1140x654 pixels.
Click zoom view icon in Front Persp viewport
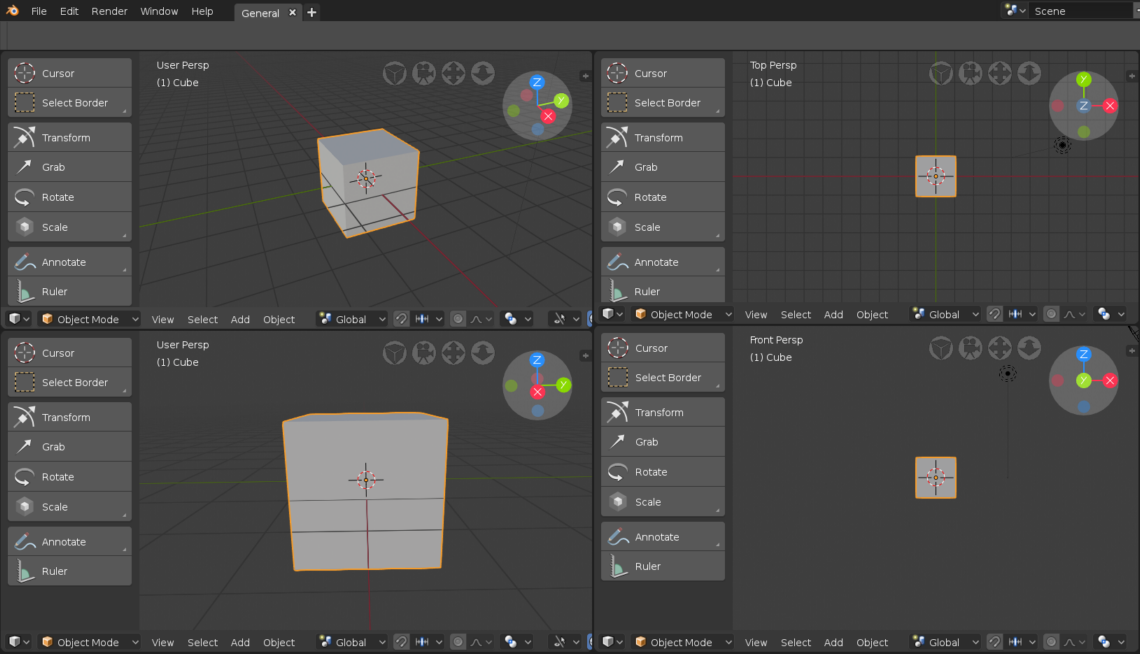pos(1029,348)
